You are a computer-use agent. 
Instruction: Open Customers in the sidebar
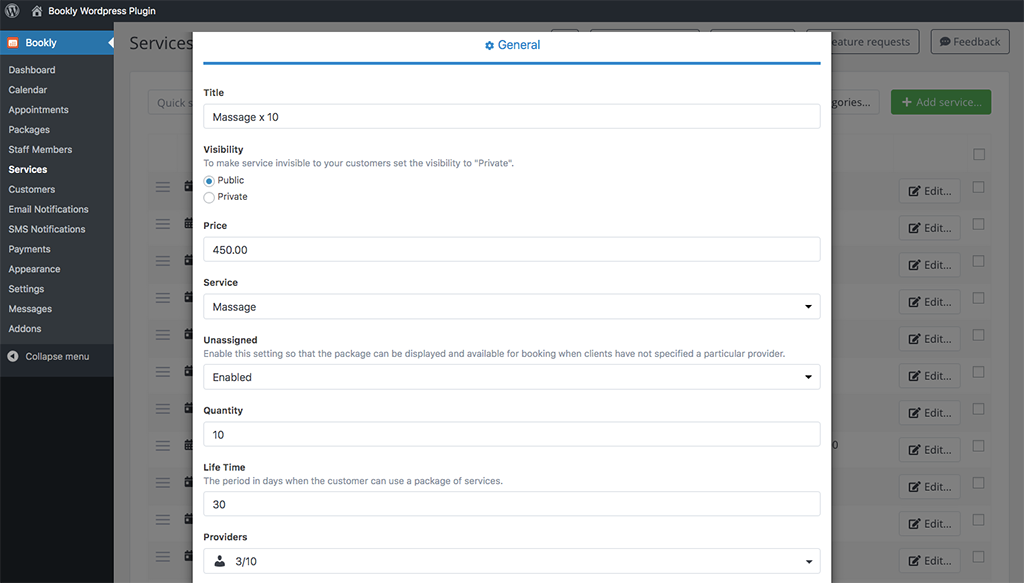tap(31, 189)
